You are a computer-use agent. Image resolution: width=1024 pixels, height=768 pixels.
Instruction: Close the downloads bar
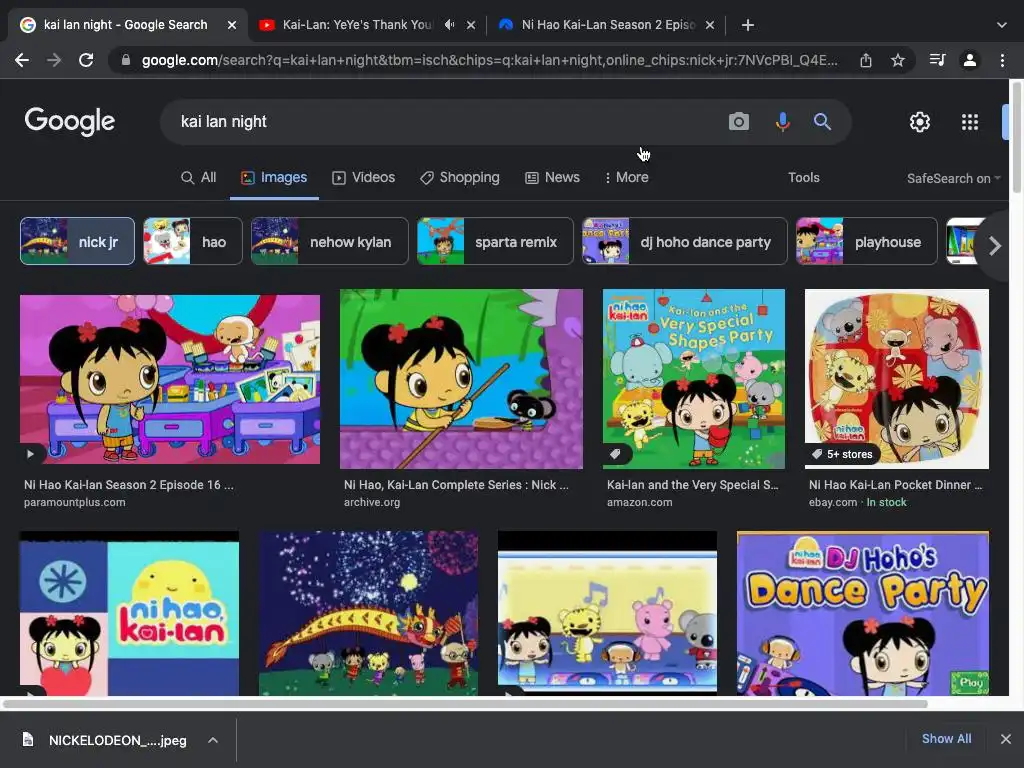(1006, 739)
